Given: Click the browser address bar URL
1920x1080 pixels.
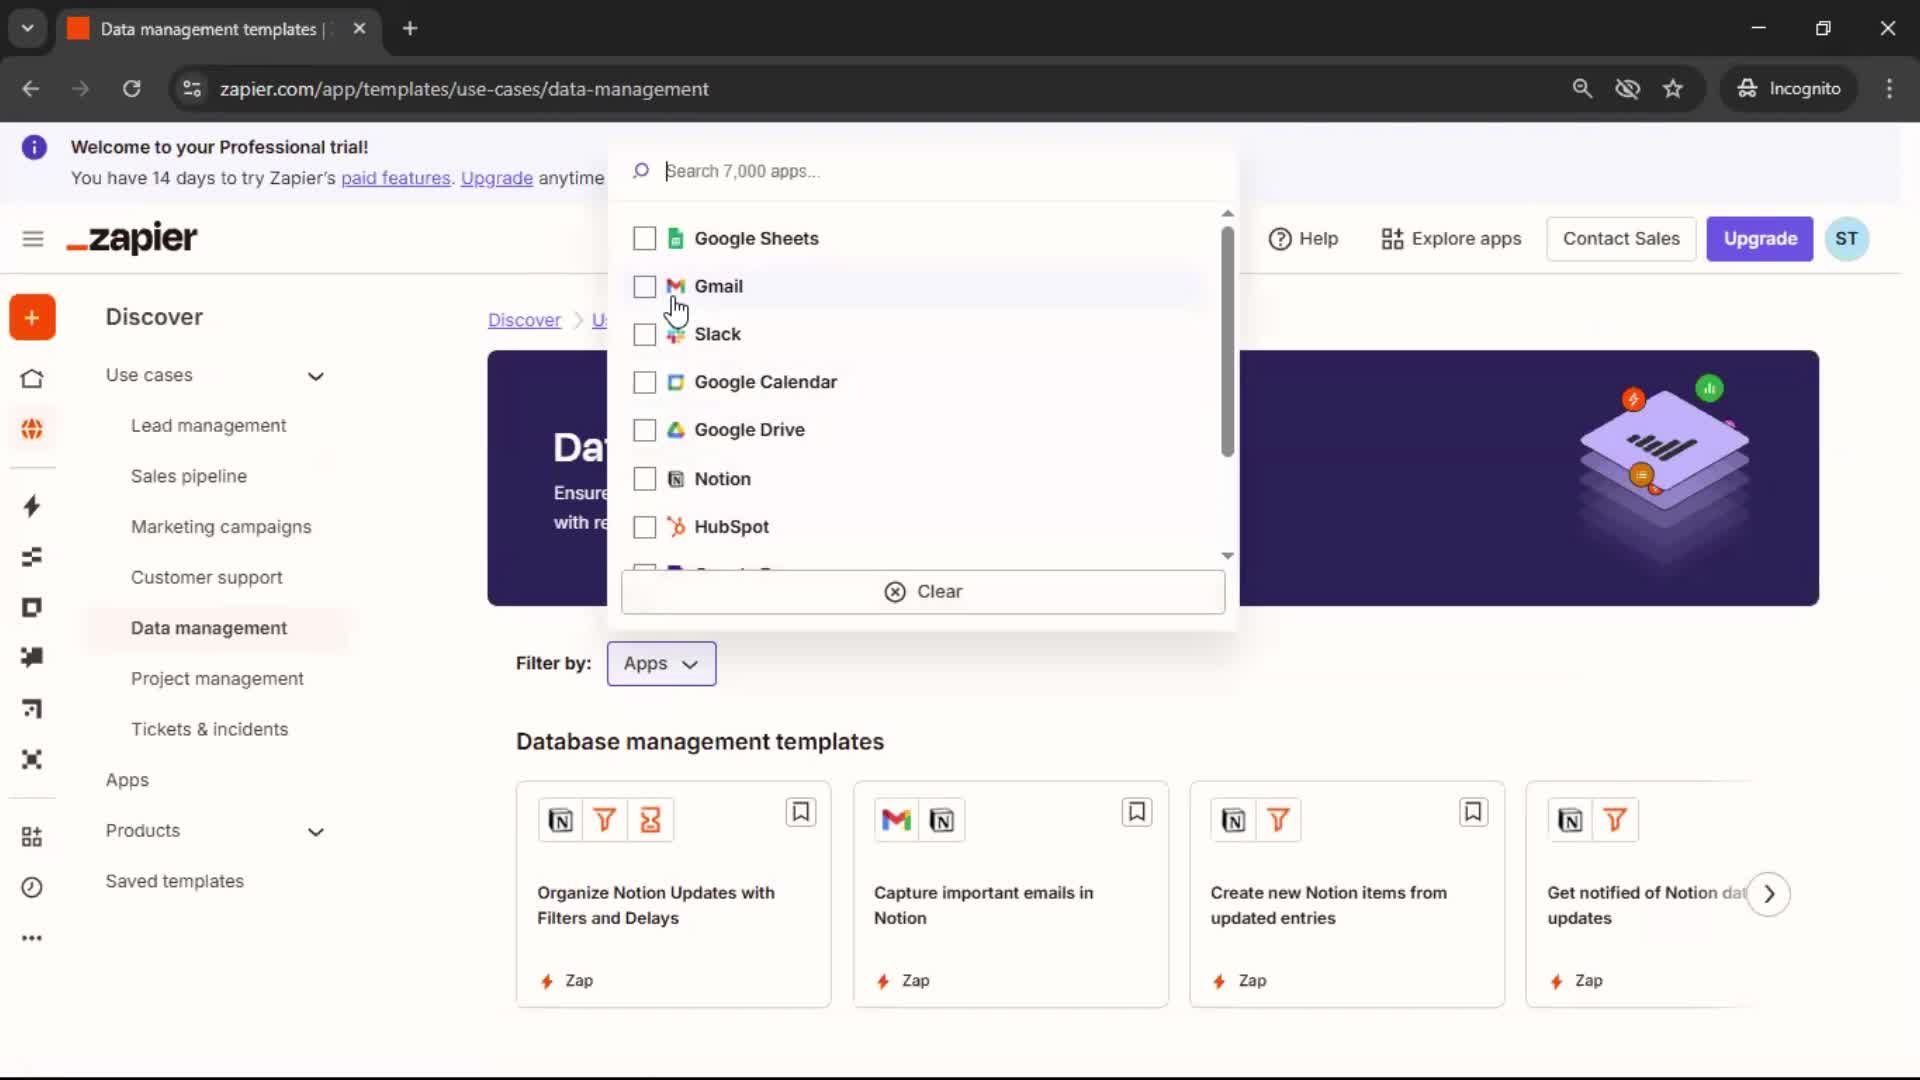Looking at the screenshot, I should 464,89.
